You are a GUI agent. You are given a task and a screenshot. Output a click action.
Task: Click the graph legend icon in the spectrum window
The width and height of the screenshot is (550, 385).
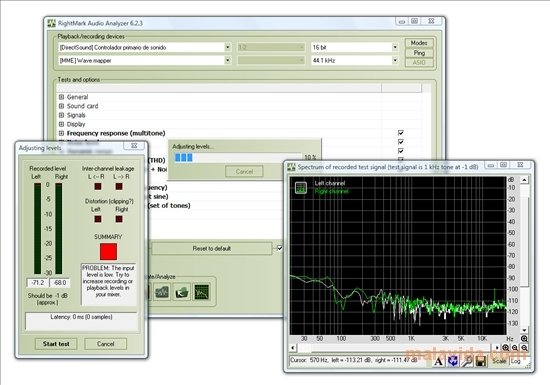[x=301, y=188]
